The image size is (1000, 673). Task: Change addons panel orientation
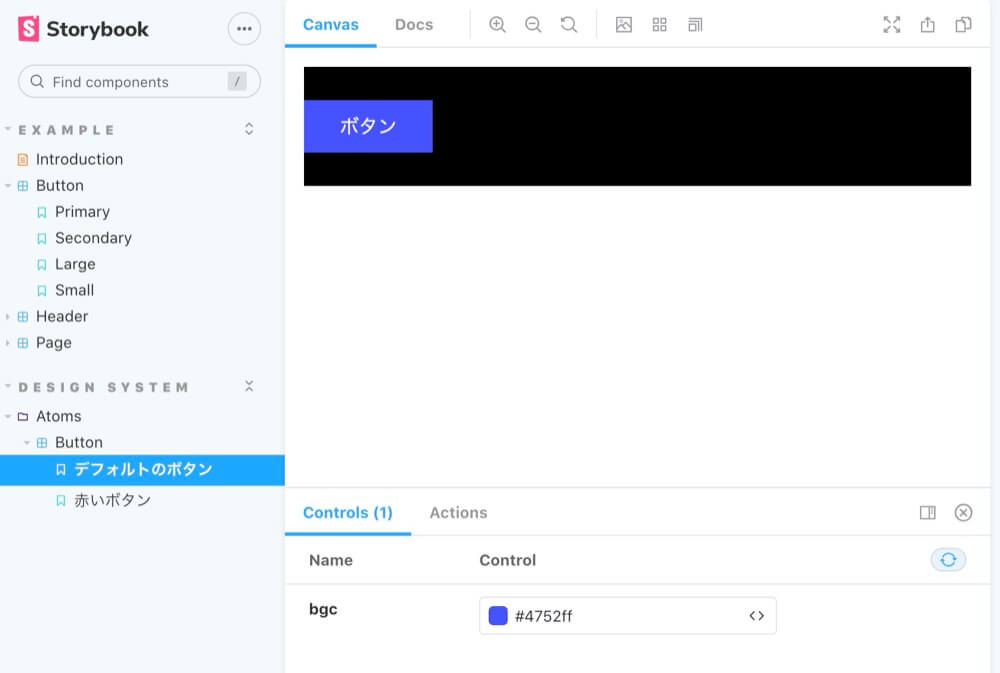click(927, 512)
